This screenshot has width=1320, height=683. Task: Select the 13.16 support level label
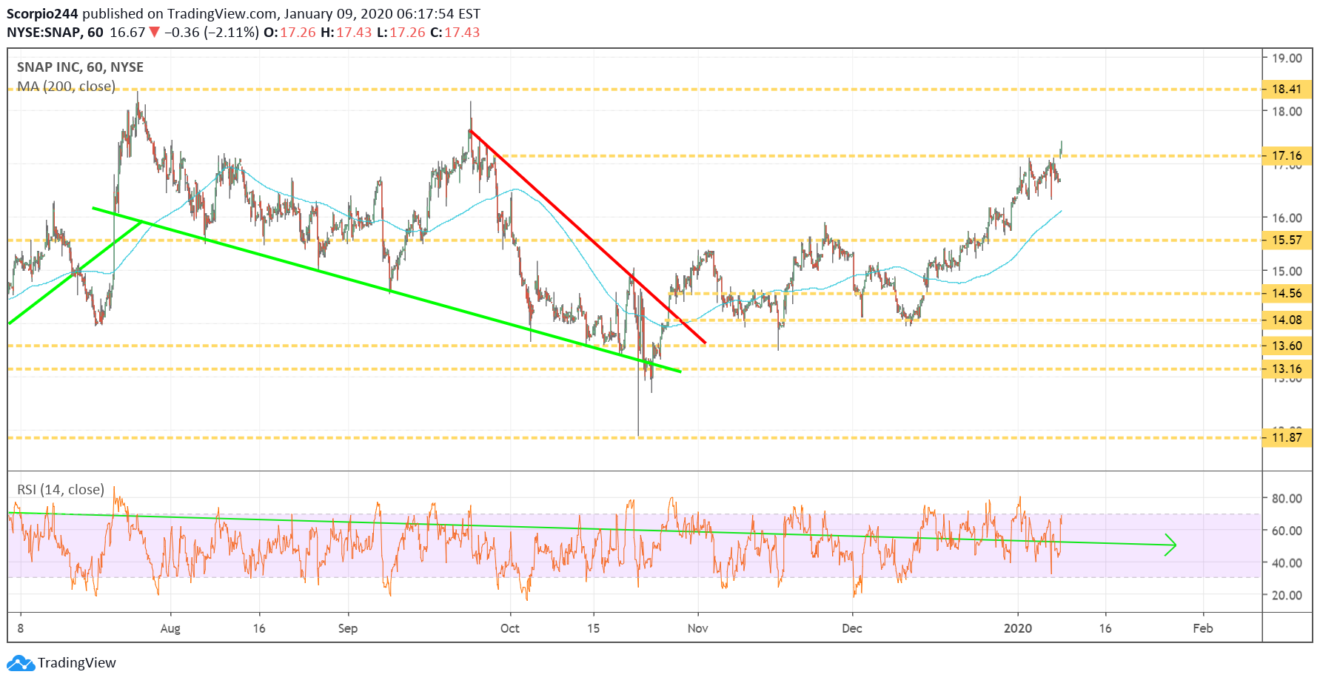(x=1284, y=370)
